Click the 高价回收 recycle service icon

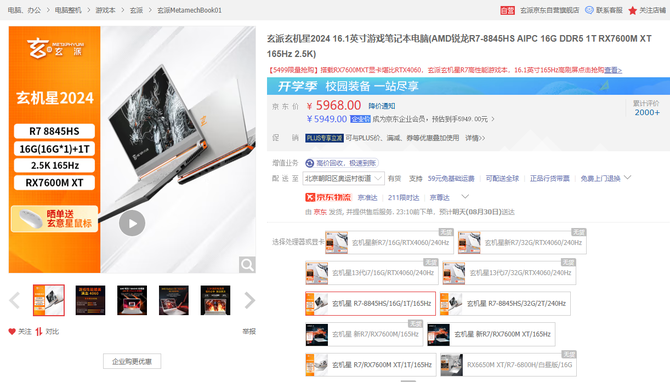tap(309, 163)
